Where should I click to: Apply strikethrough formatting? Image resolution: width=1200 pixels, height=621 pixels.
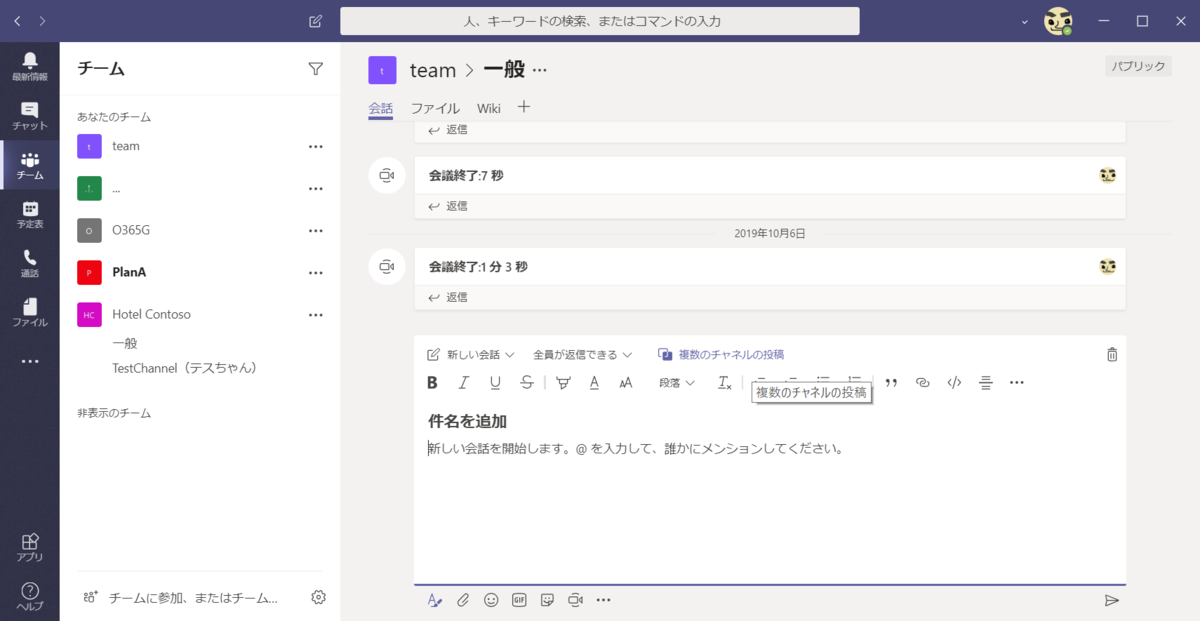point(527,382)
